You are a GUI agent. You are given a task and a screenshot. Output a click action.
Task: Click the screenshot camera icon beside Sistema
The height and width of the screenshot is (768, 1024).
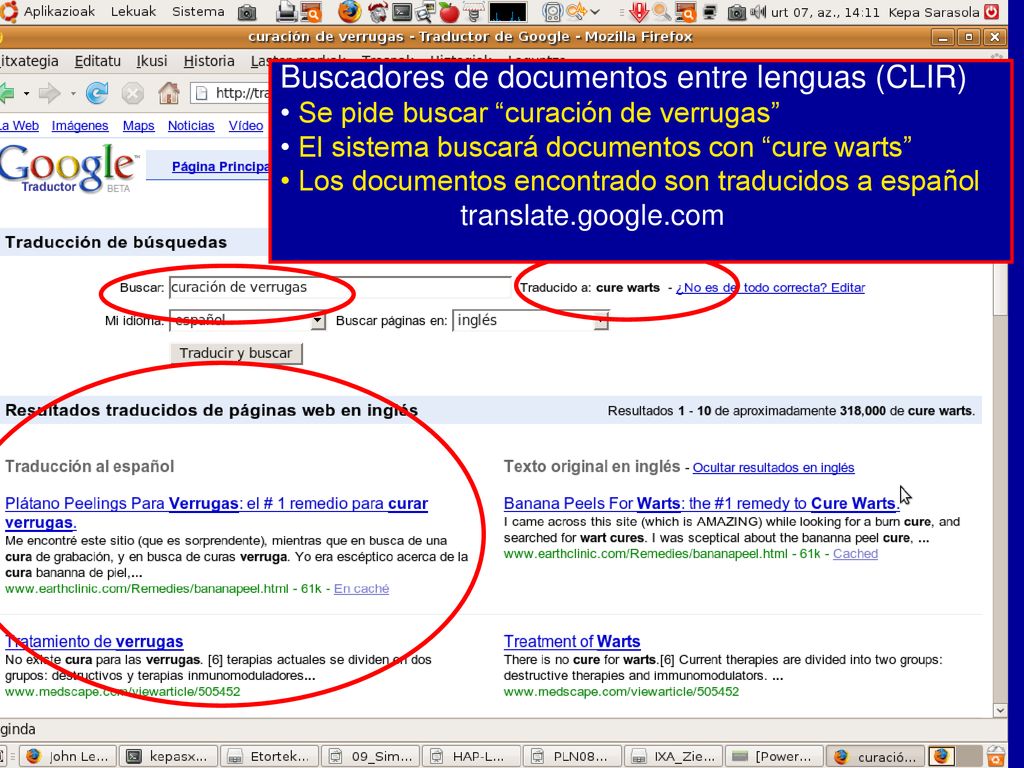(x=247, y=12)
